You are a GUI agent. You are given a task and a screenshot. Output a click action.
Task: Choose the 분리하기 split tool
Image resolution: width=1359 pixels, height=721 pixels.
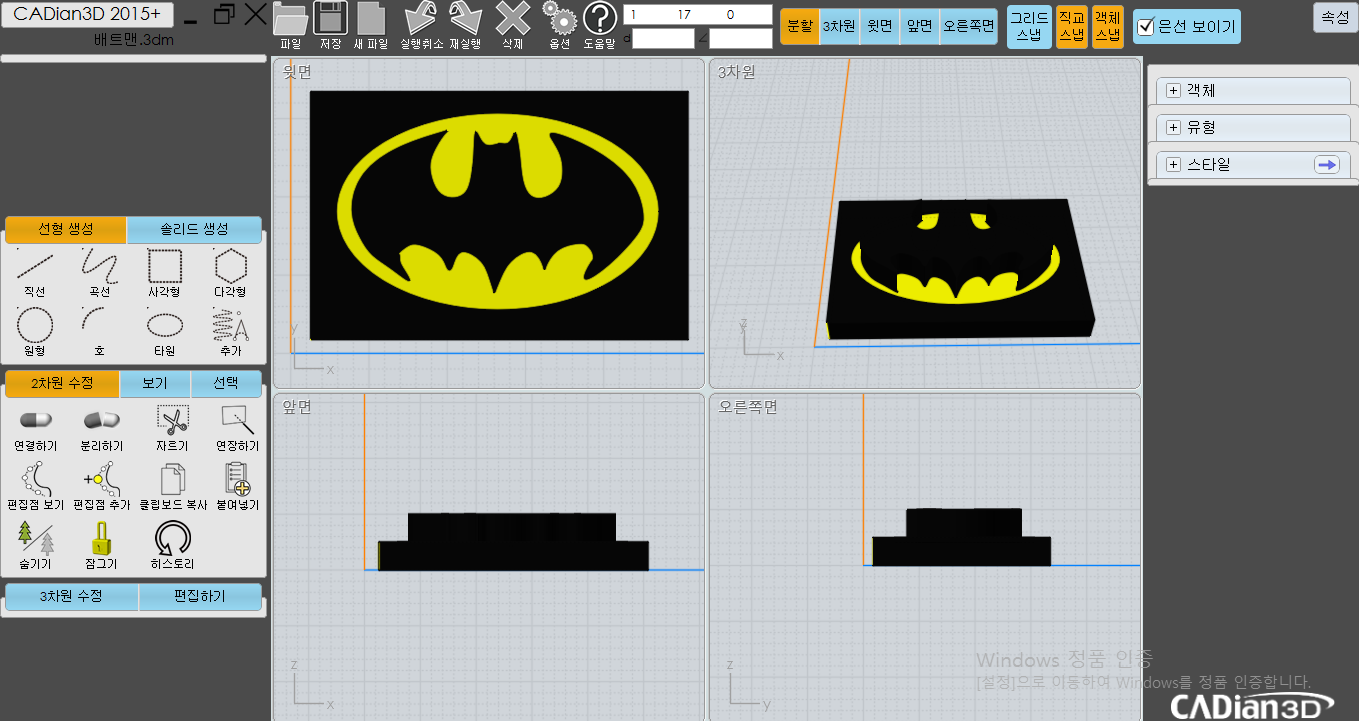[101, 428]
